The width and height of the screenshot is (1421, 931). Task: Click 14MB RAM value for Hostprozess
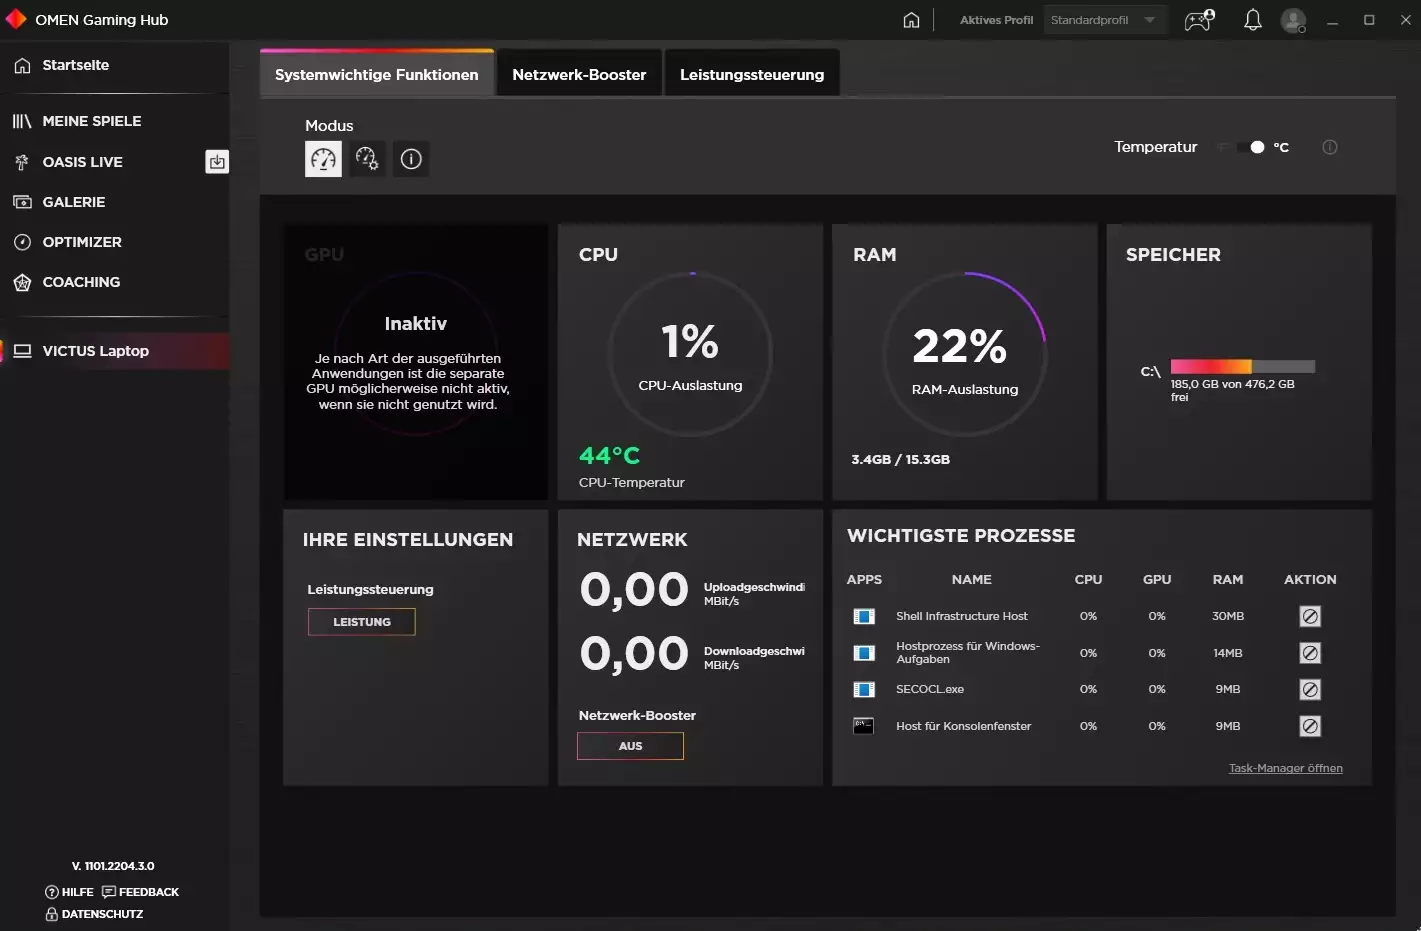pos(1228,653)
